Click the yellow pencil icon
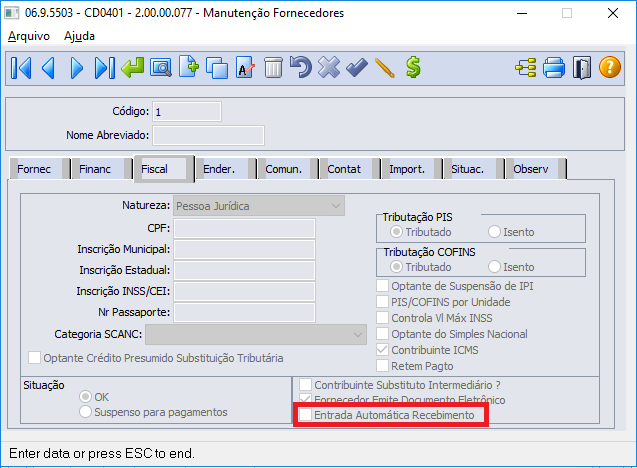Viewport: 637px width, 468px height. (385, 68)
